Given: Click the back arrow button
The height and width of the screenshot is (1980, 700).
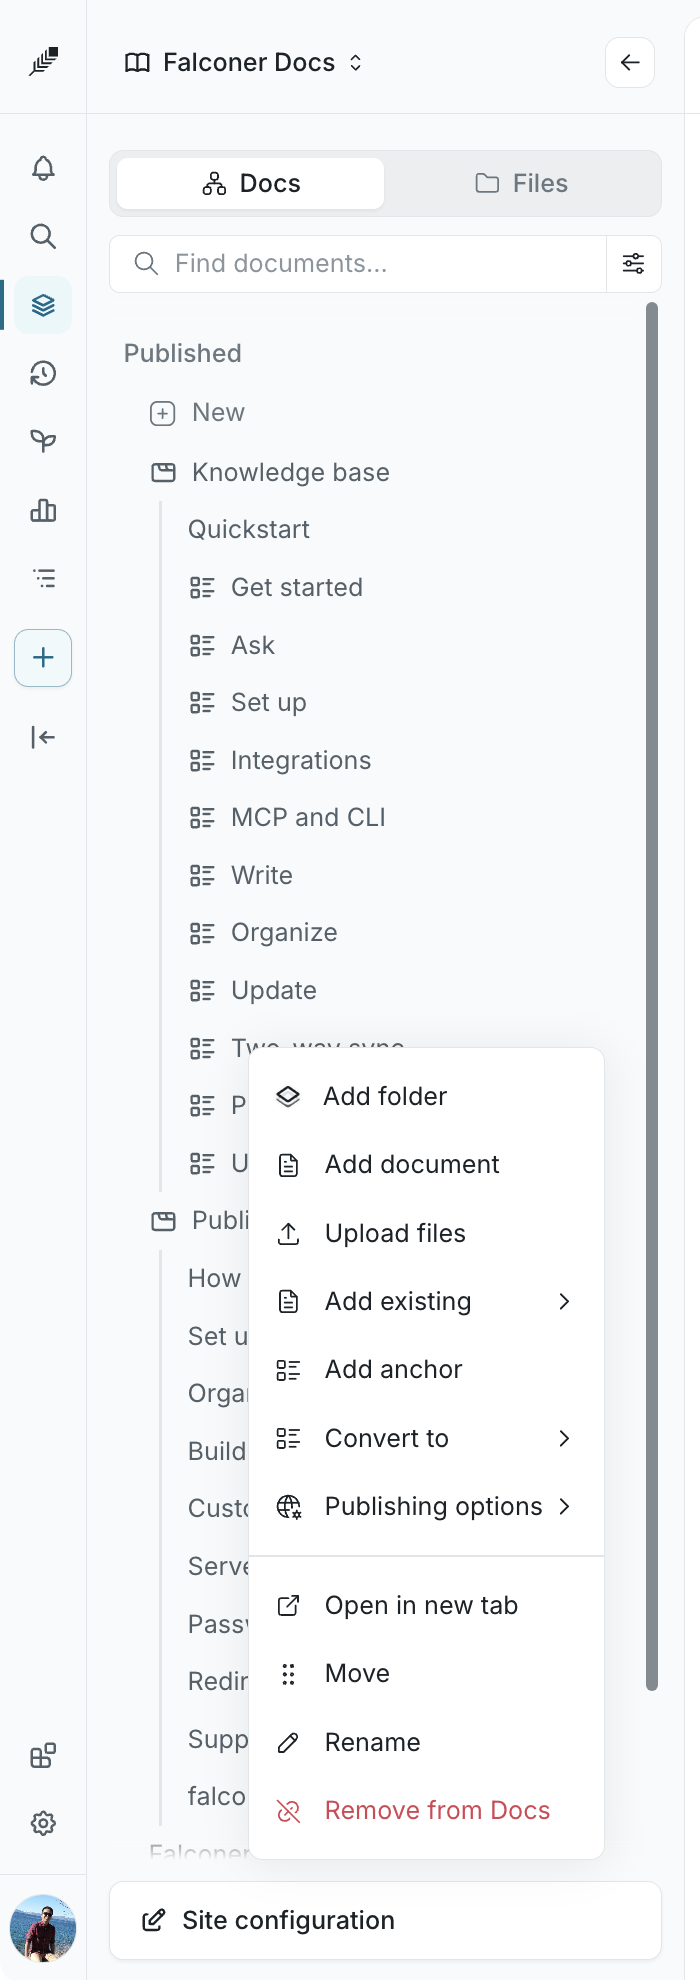Looking at the screenshot, I should tap(630, 63).
